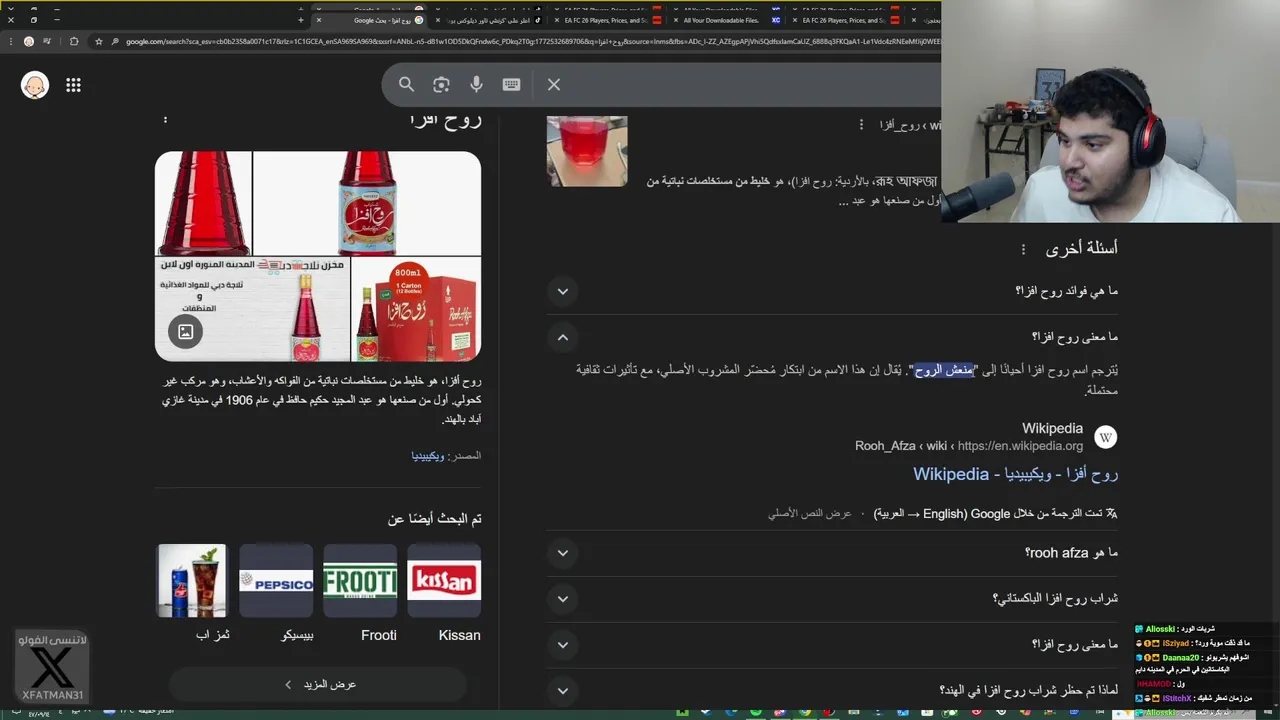Open the Google account avatar
The width and height of the screenshot is (1280, 720).
(x=35, y=85)
